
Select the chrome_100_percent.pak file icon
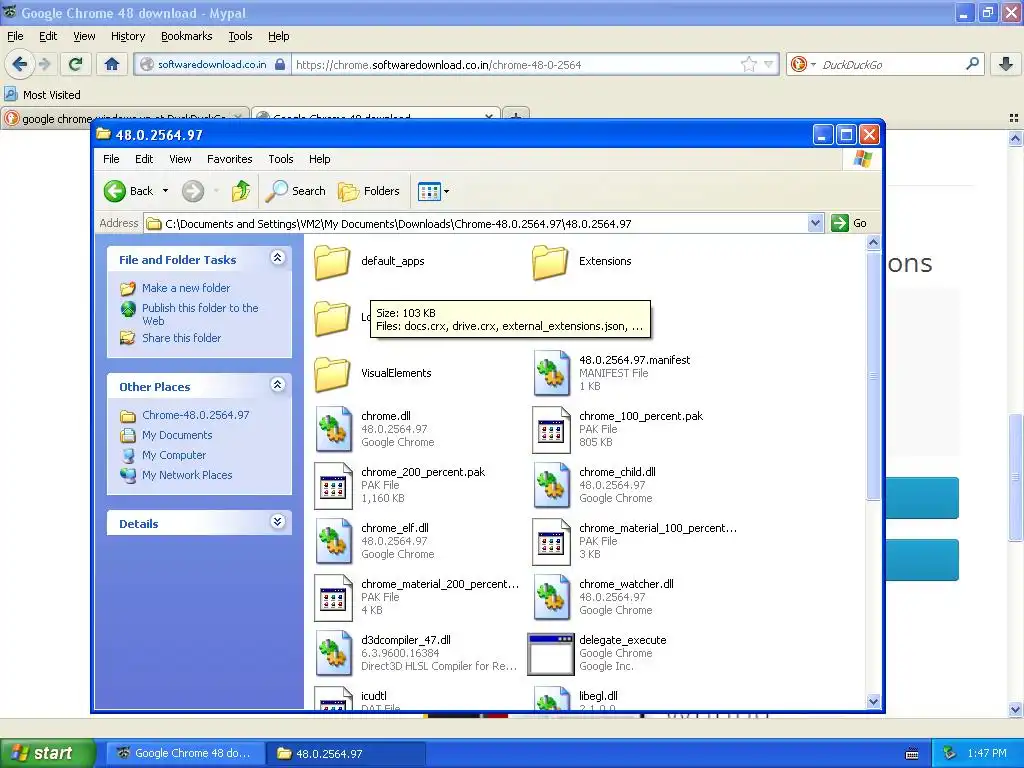point(551,430)
